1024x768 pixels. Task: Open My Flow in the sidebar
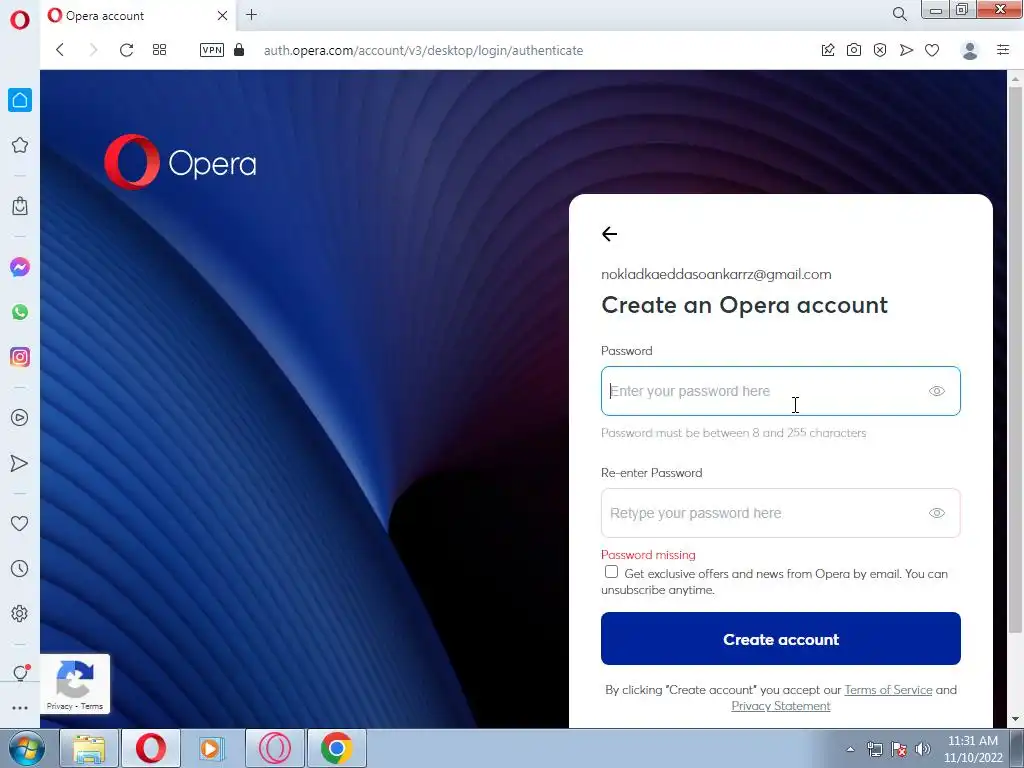tap(20, 463)
